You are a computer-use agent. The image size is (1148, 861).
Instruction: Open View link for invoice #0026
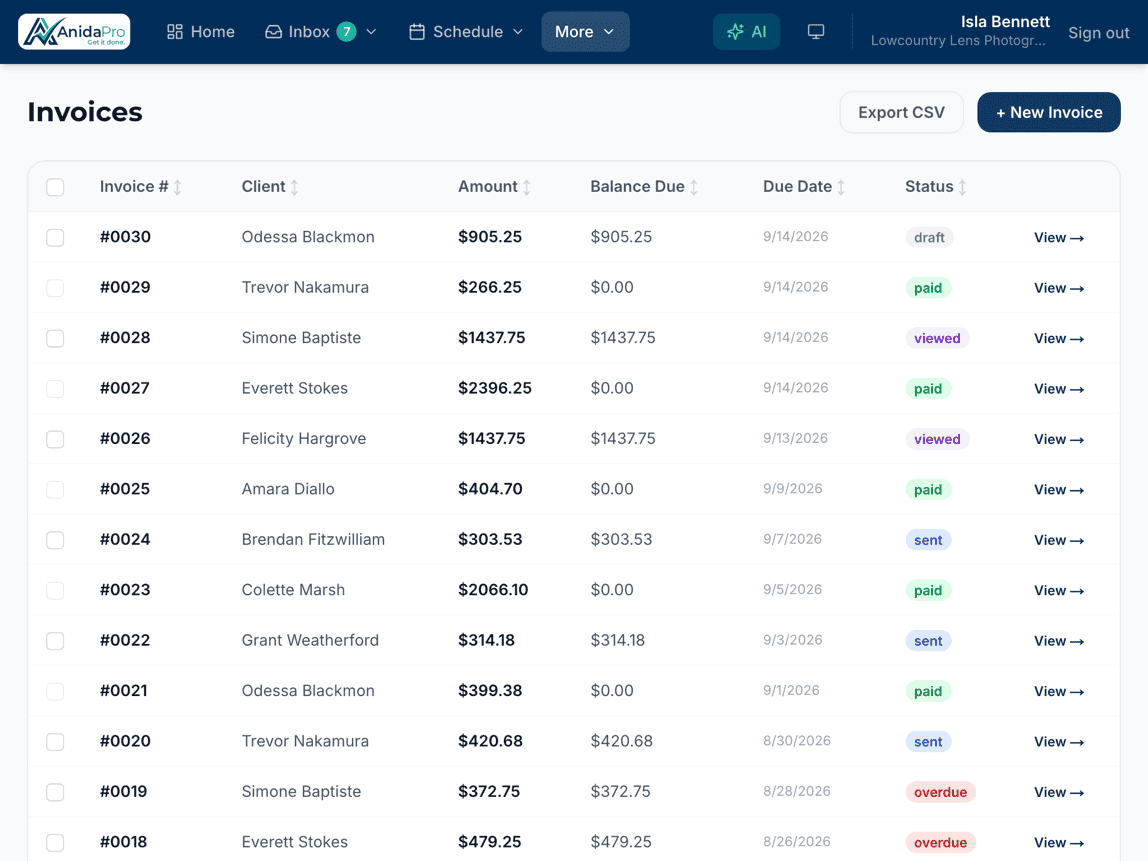point(1059,440)
